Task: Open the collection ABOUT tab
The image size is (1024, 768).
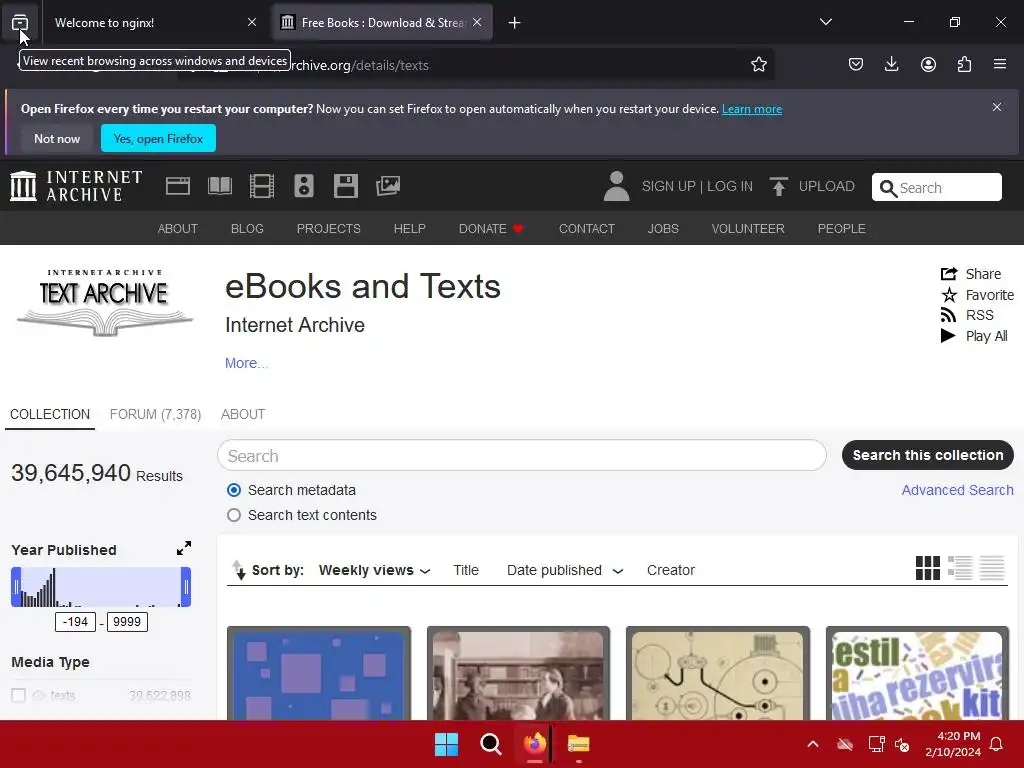Action: 243,414
